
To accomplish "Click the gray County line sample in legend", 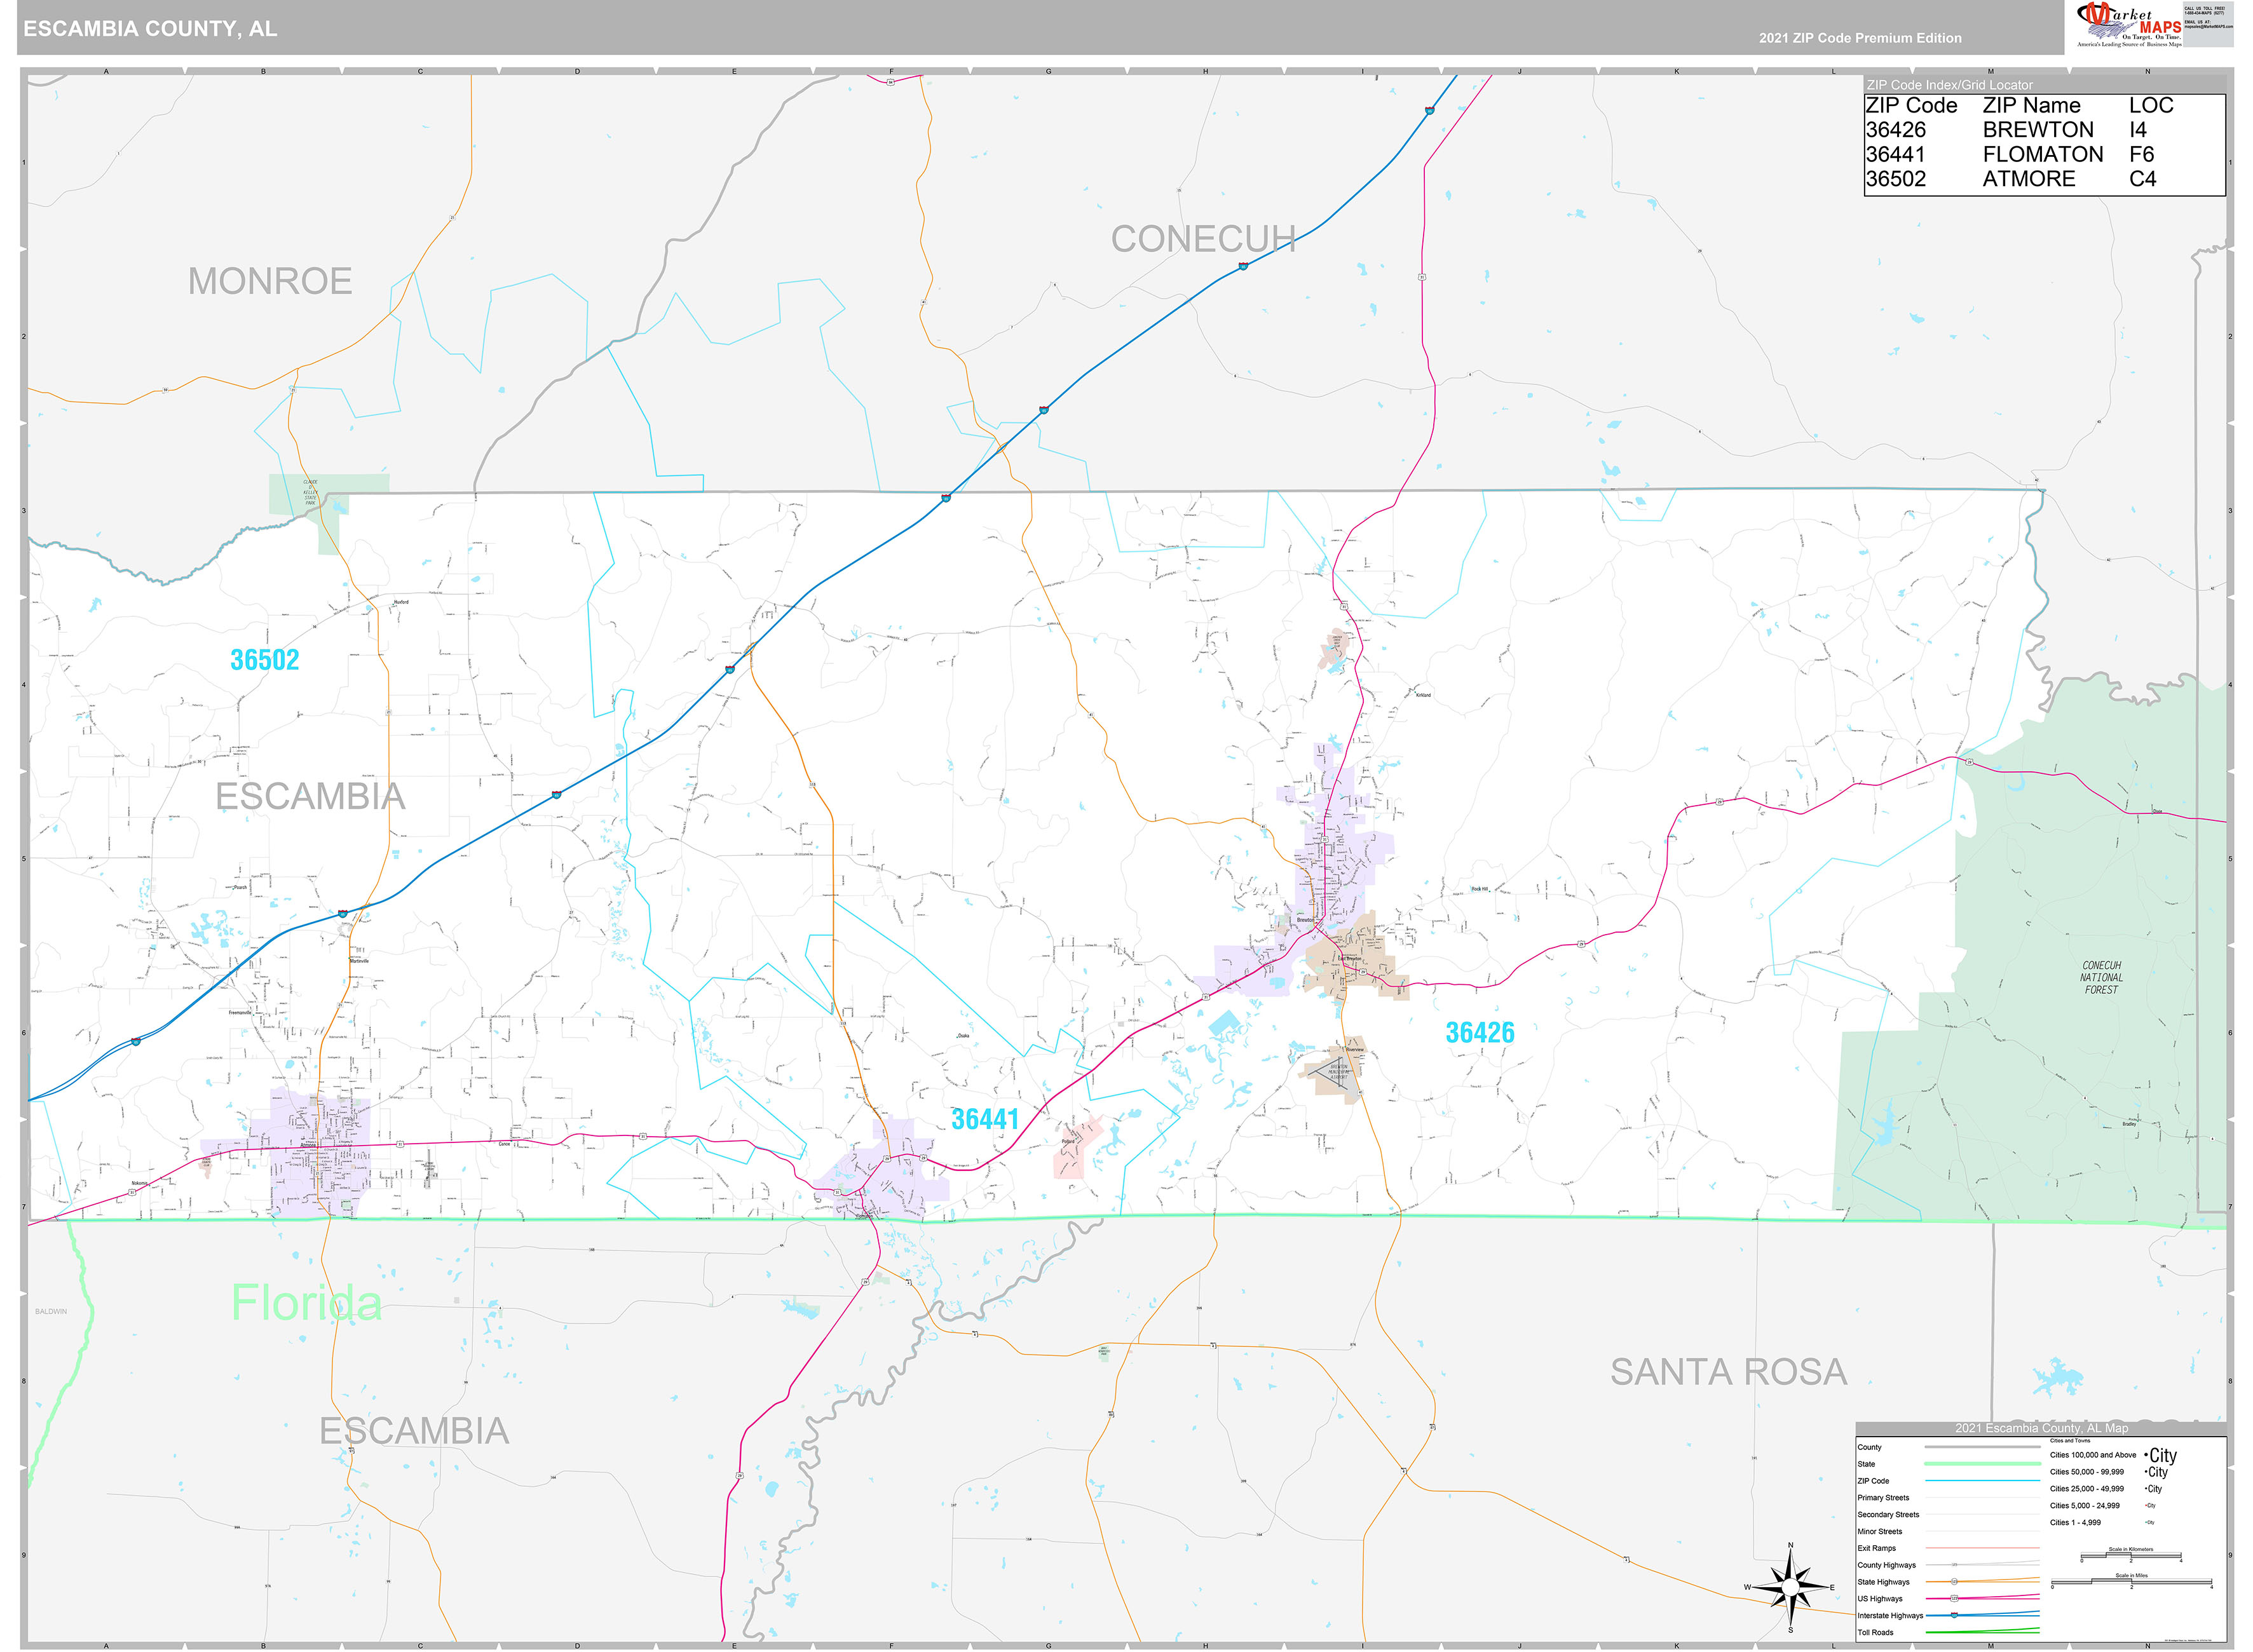I will click(x=1982, y=1447).
